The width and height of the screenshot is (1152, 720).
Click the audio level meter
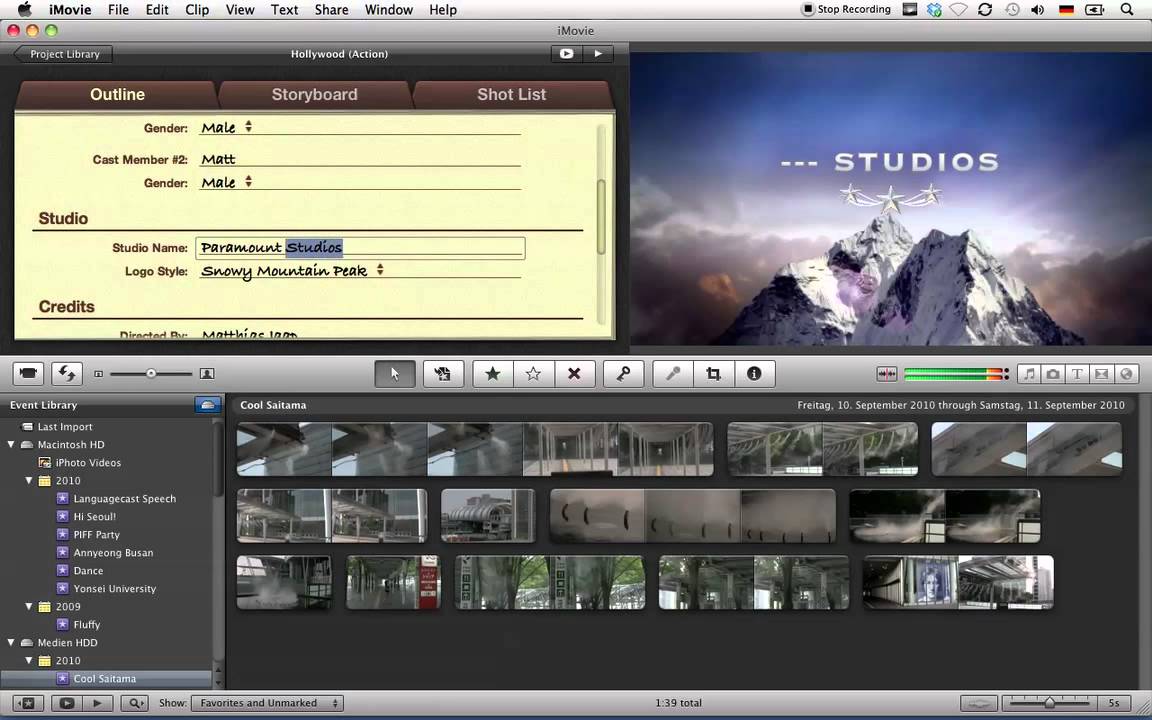coord(957,374)
